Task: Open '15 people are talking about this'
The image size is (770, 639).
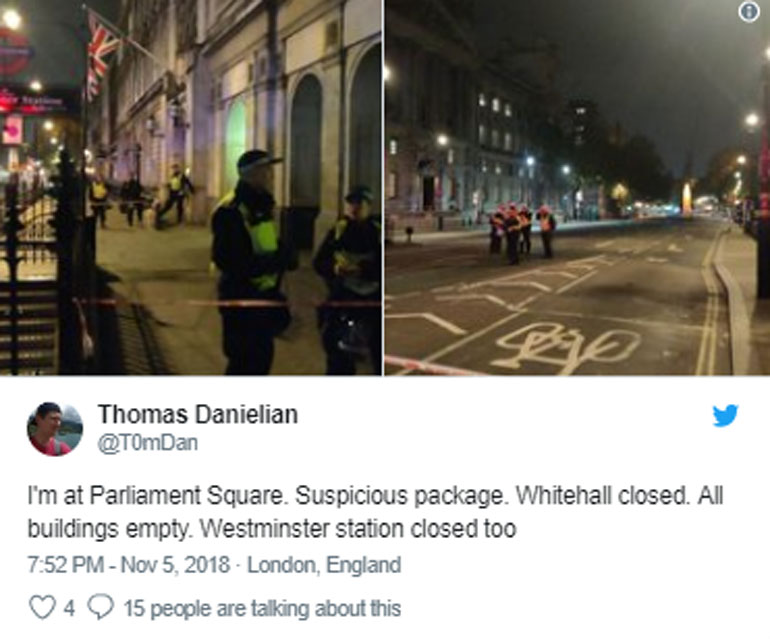Action: pyautogui.click(x=262, y=608)
